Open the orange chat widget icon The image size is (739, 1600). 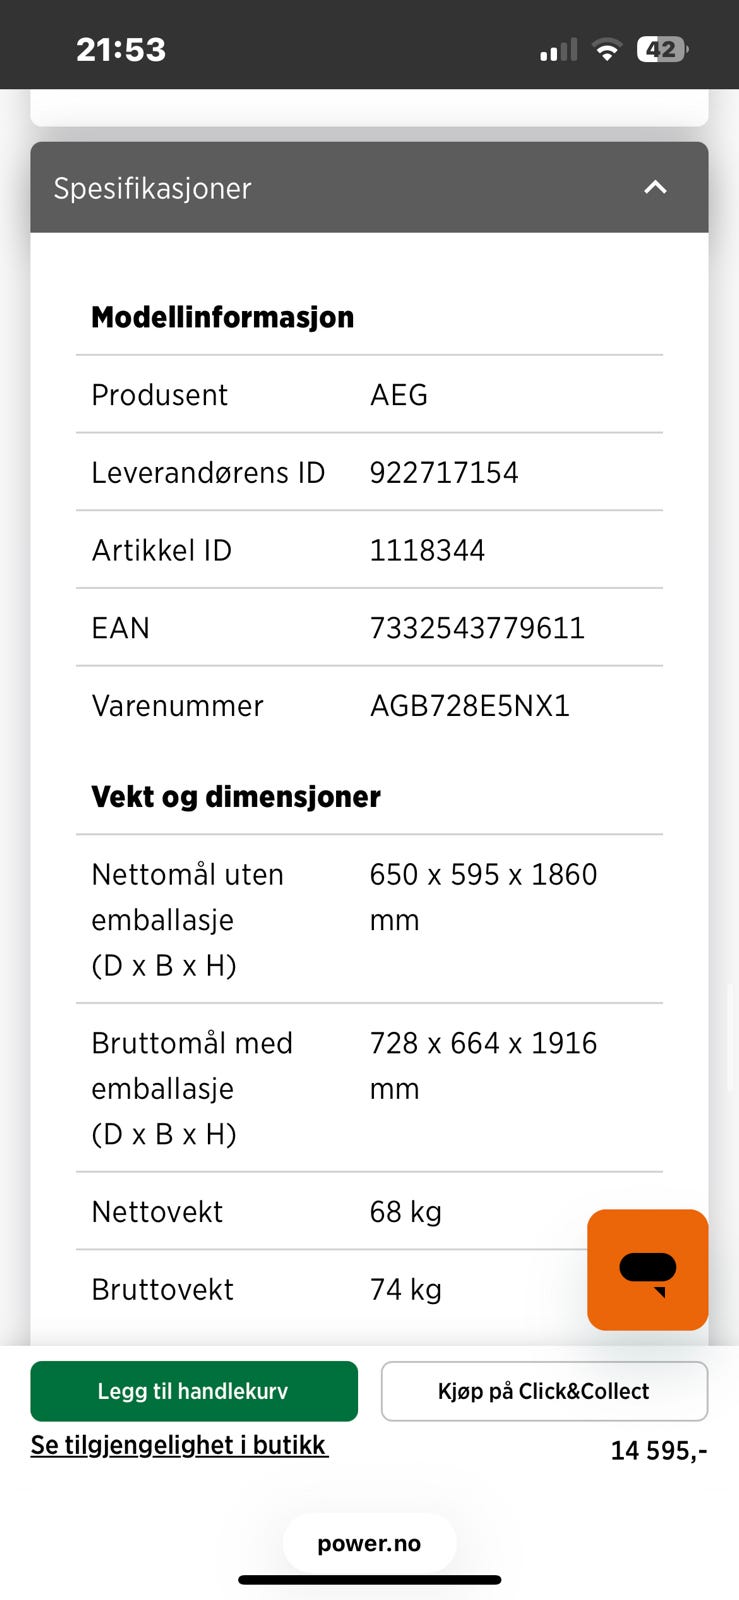(647, 1269)
